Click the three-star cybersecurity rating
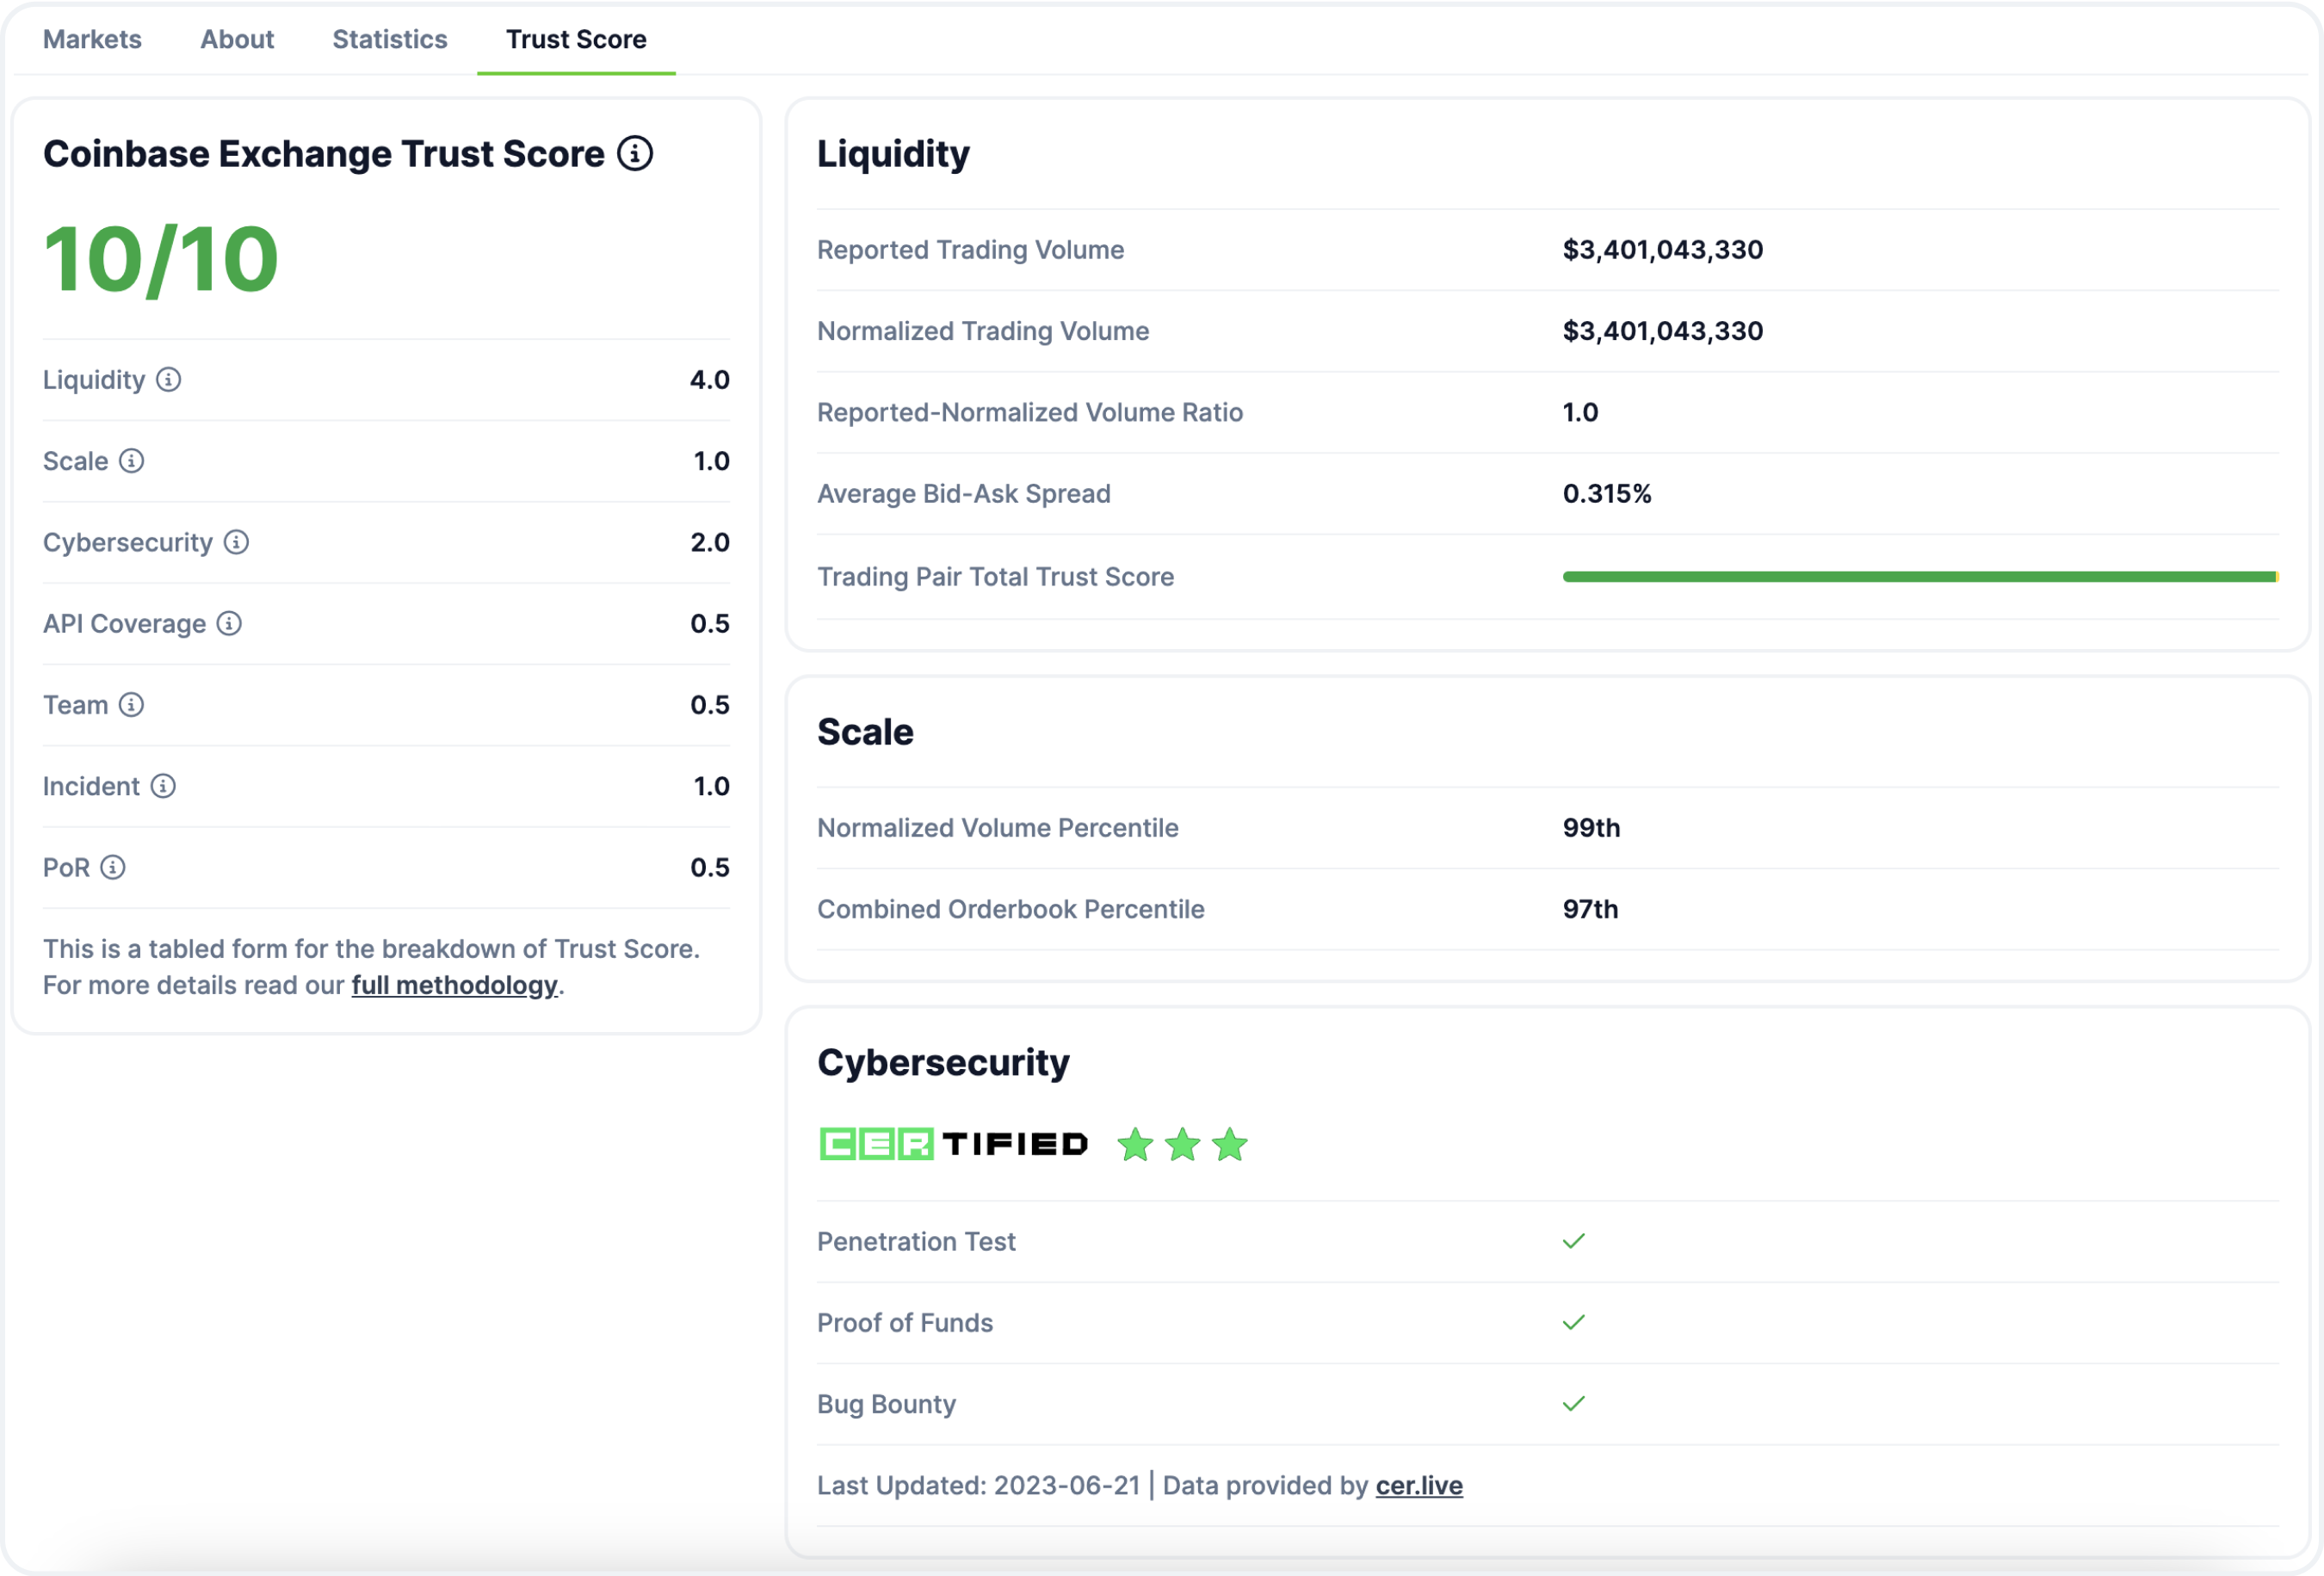The width and height of the screenshot is (2324, 1576). 1182,1145
